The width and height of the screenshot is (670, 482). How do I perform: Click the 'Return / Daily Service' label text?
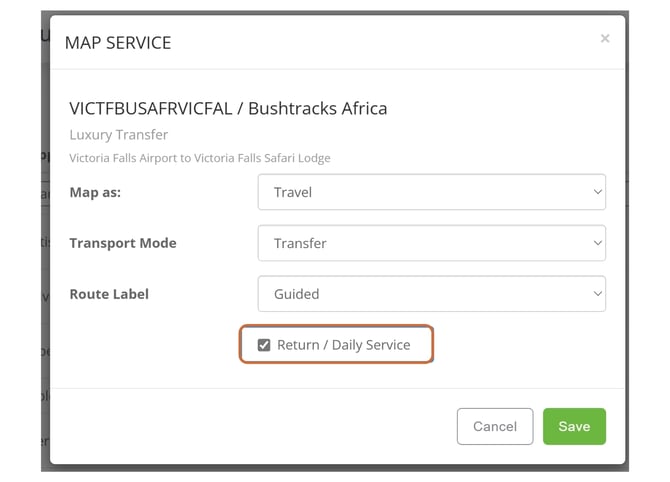point(343,345)
